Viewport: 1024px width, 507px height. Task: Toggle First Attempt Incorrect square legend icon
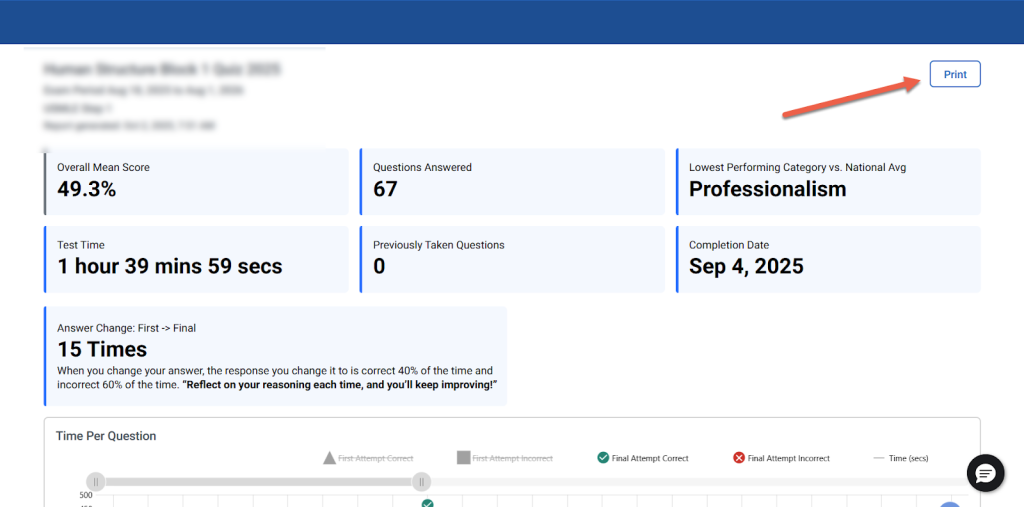pyautogui.click(x=463, y=458)
